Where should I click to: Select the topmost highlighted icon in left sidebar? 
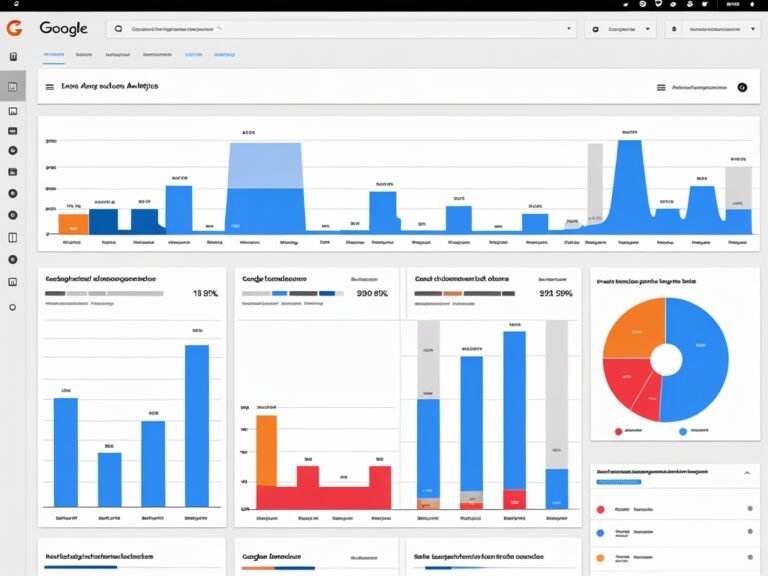pyautogui.click(x=13, y=87)
